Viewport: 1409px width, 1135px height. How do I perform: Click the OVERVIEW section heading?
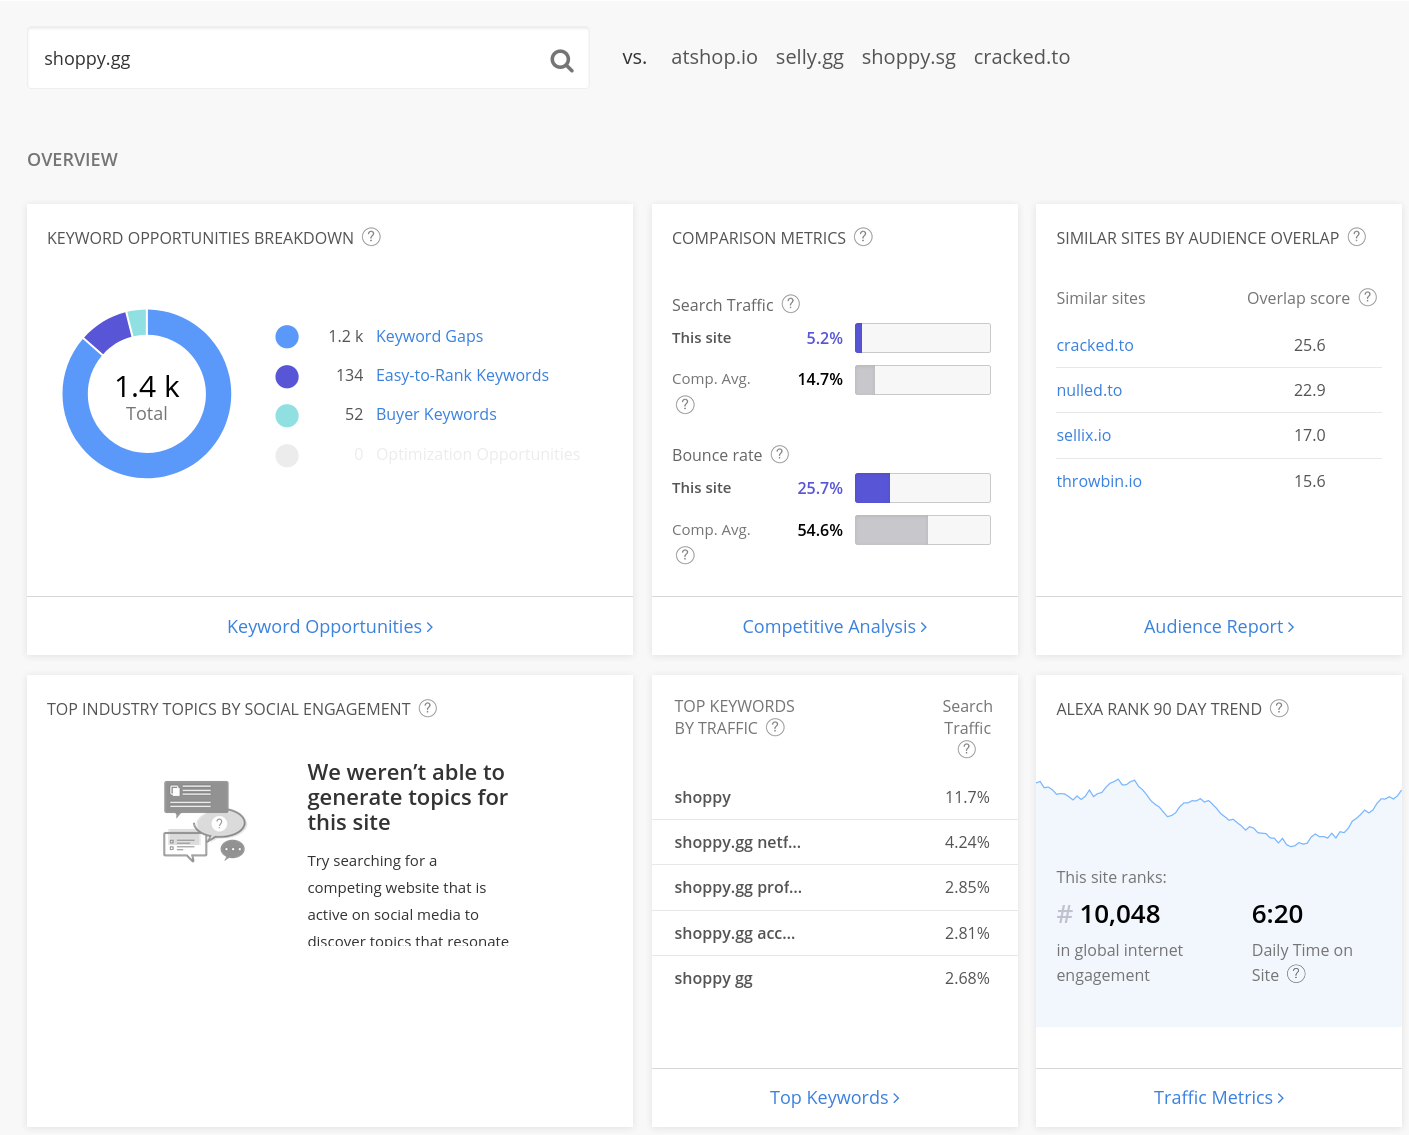point(72,160)
